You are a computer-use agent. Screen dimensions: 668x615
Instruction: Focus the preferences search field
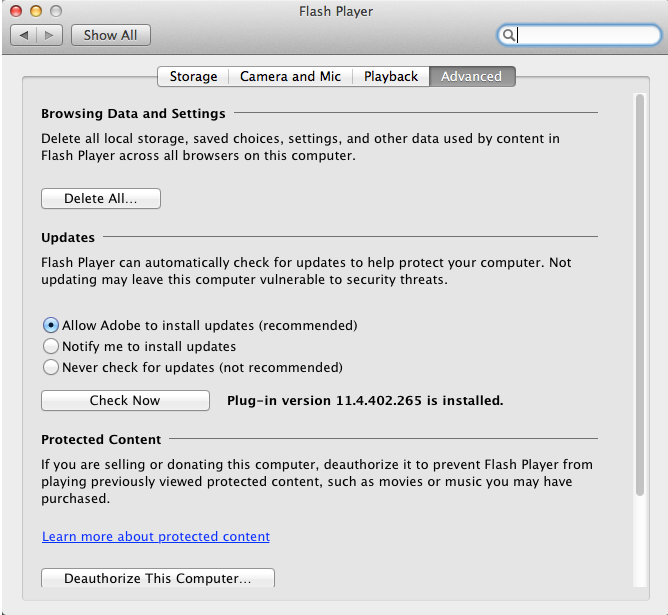click(x=579, y=34)
